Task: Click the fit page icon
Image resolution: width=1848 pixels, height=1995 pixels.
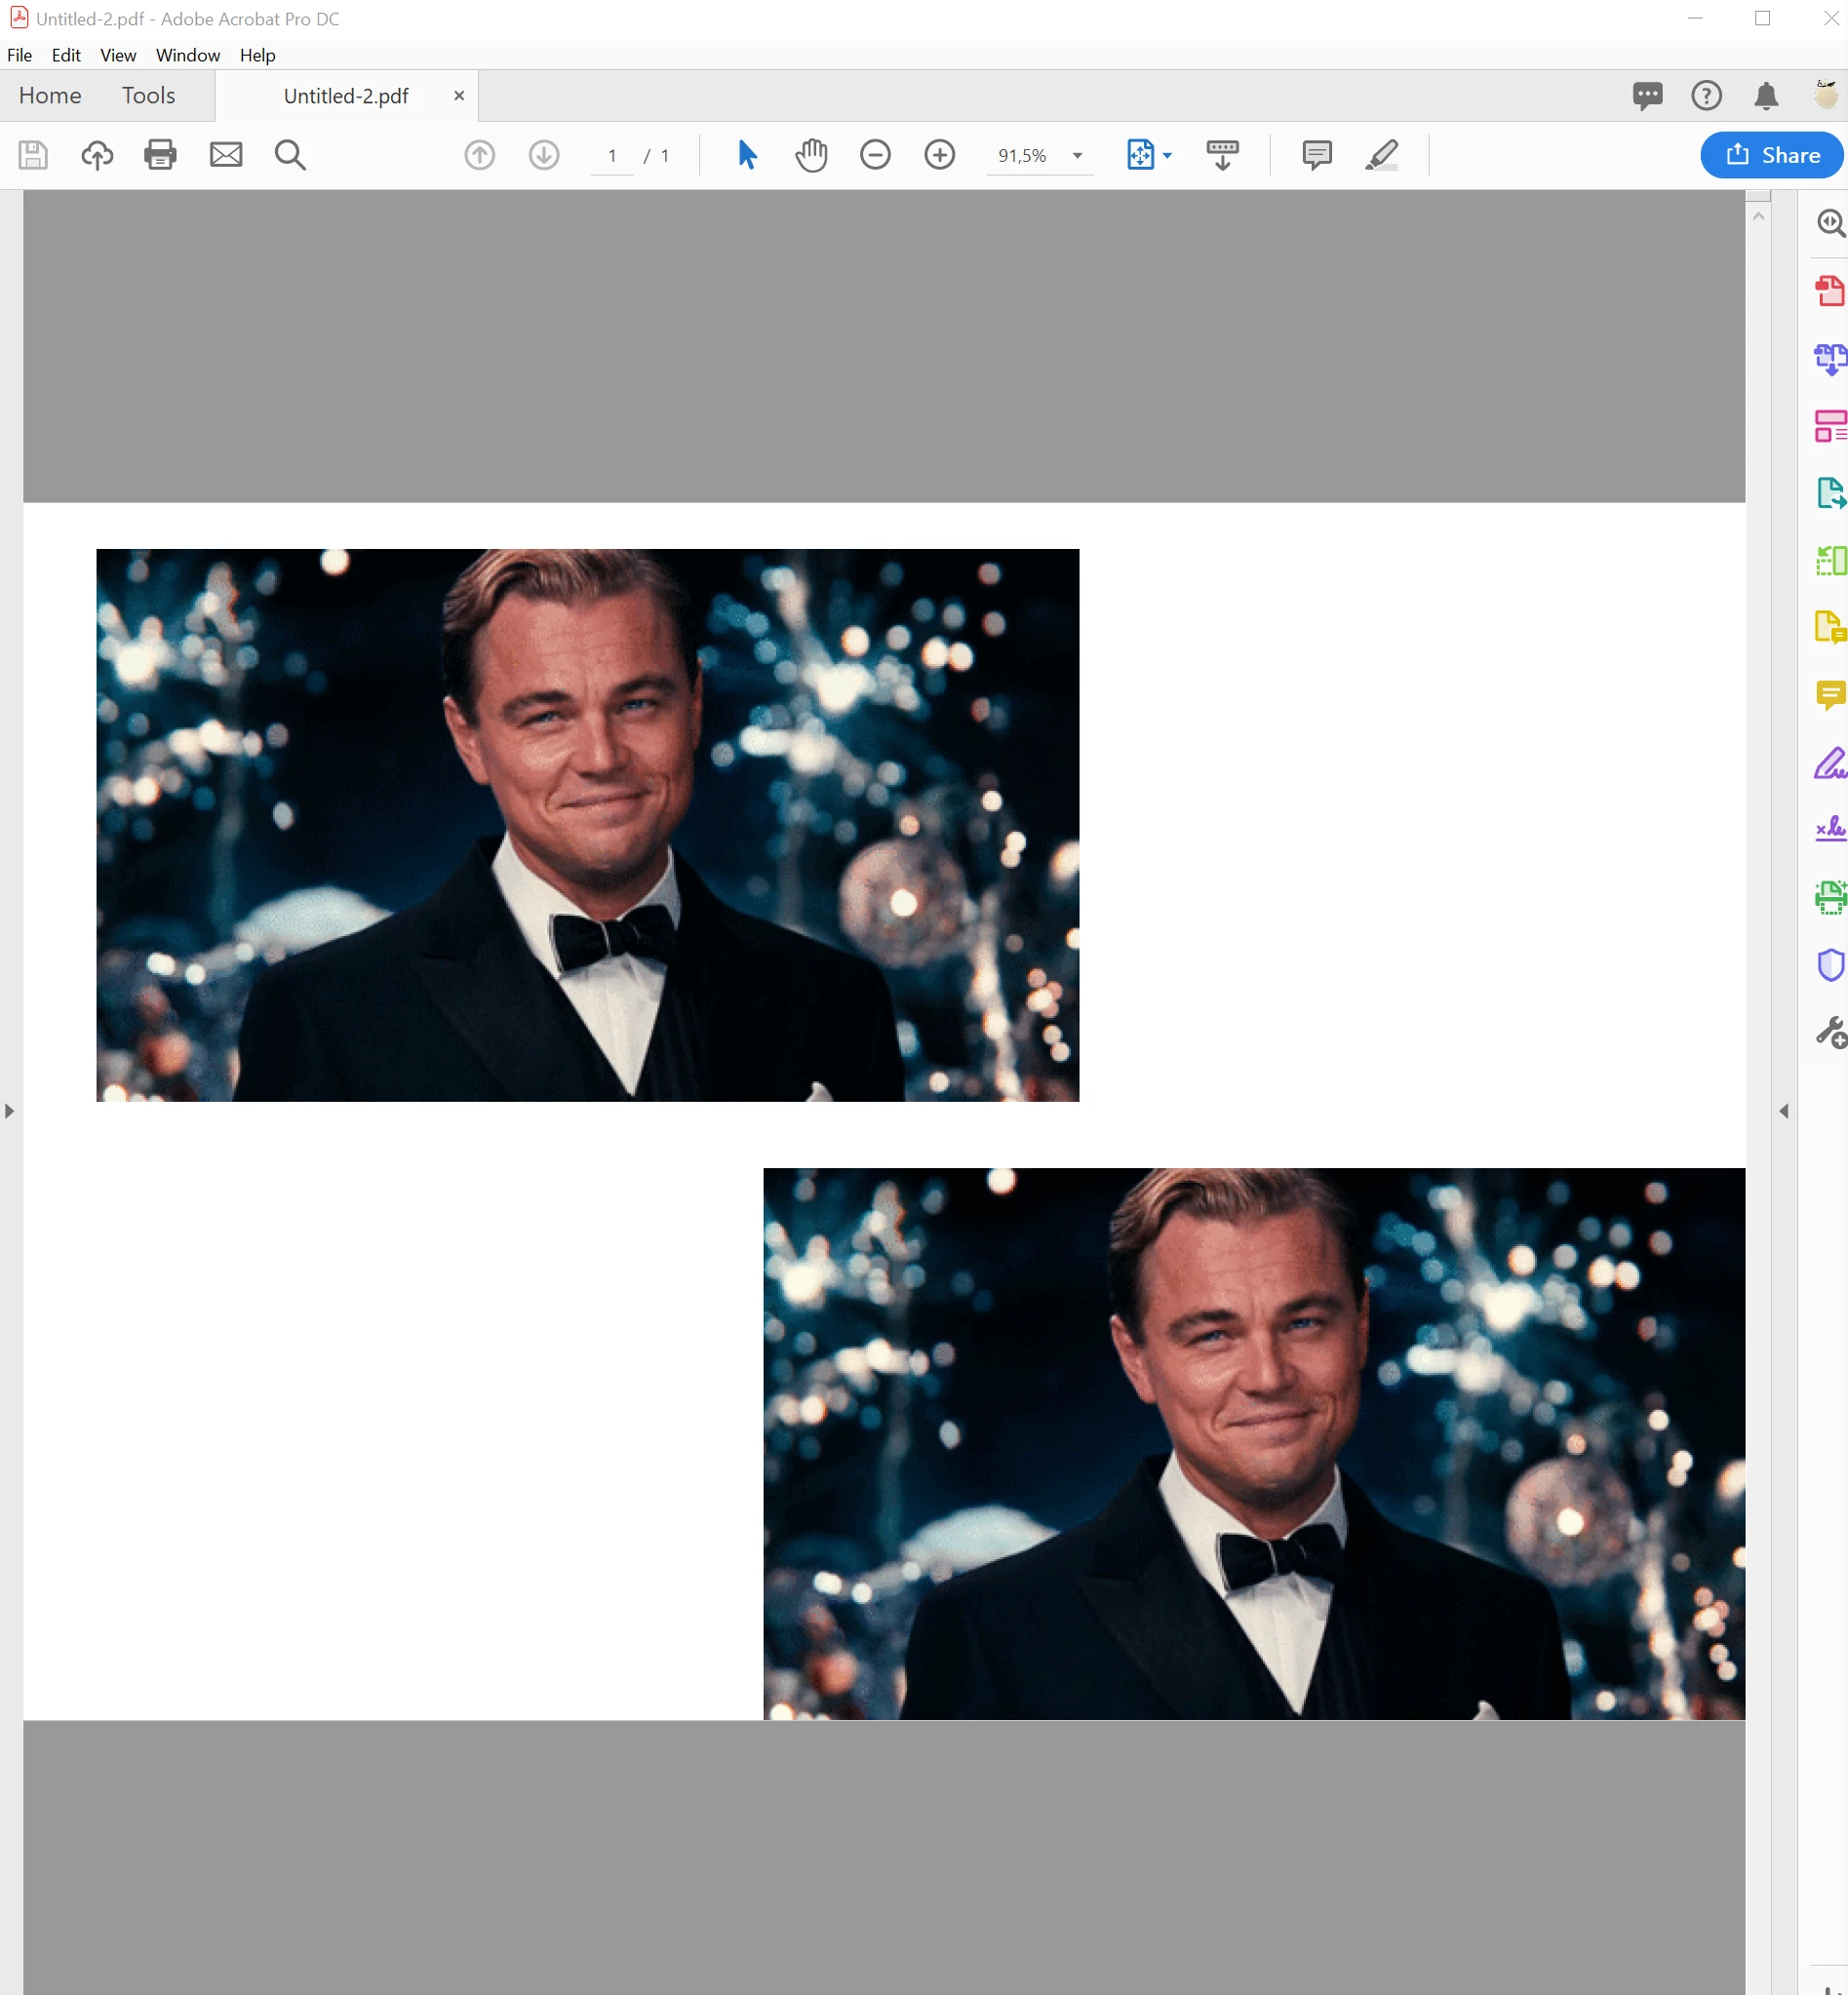Action: [1141, 155]
